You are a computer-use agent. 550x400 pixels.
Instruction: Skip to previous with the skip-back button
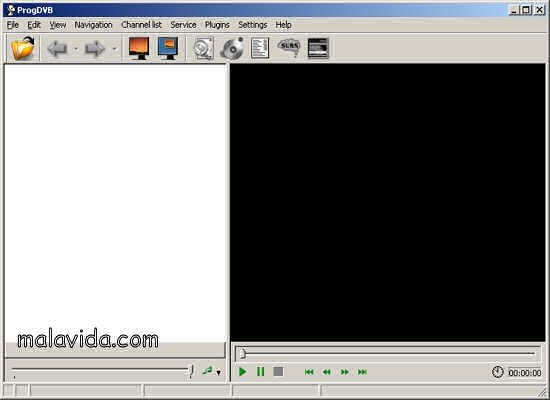click(x=309, y=372)
